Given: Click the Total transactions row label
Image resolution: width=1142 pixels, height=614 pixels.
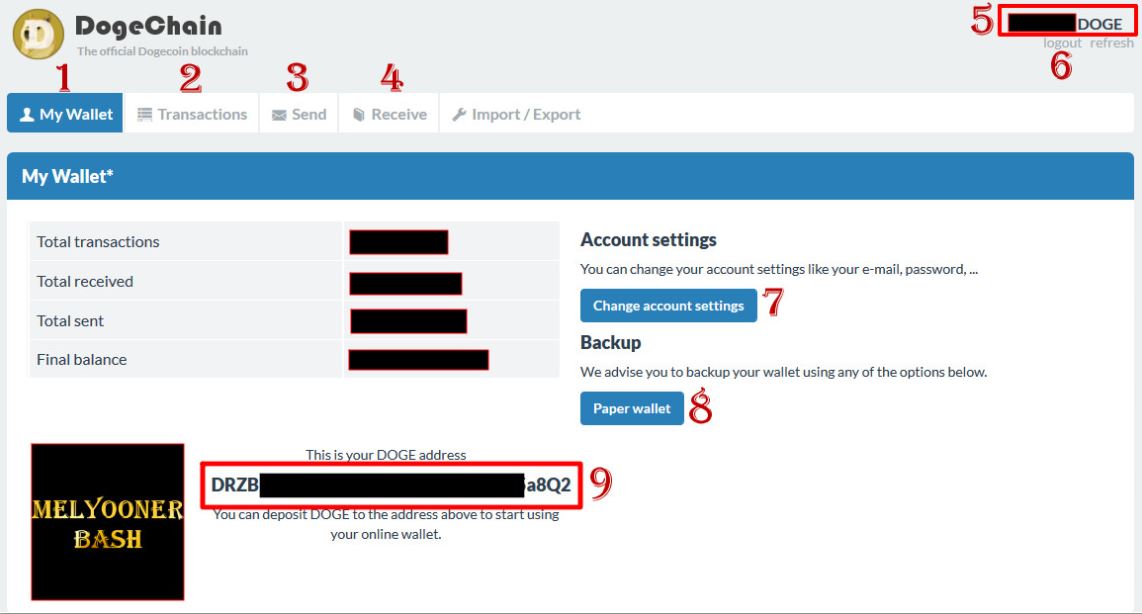Looking at the screenshot, I should click(x=98, y=242).
